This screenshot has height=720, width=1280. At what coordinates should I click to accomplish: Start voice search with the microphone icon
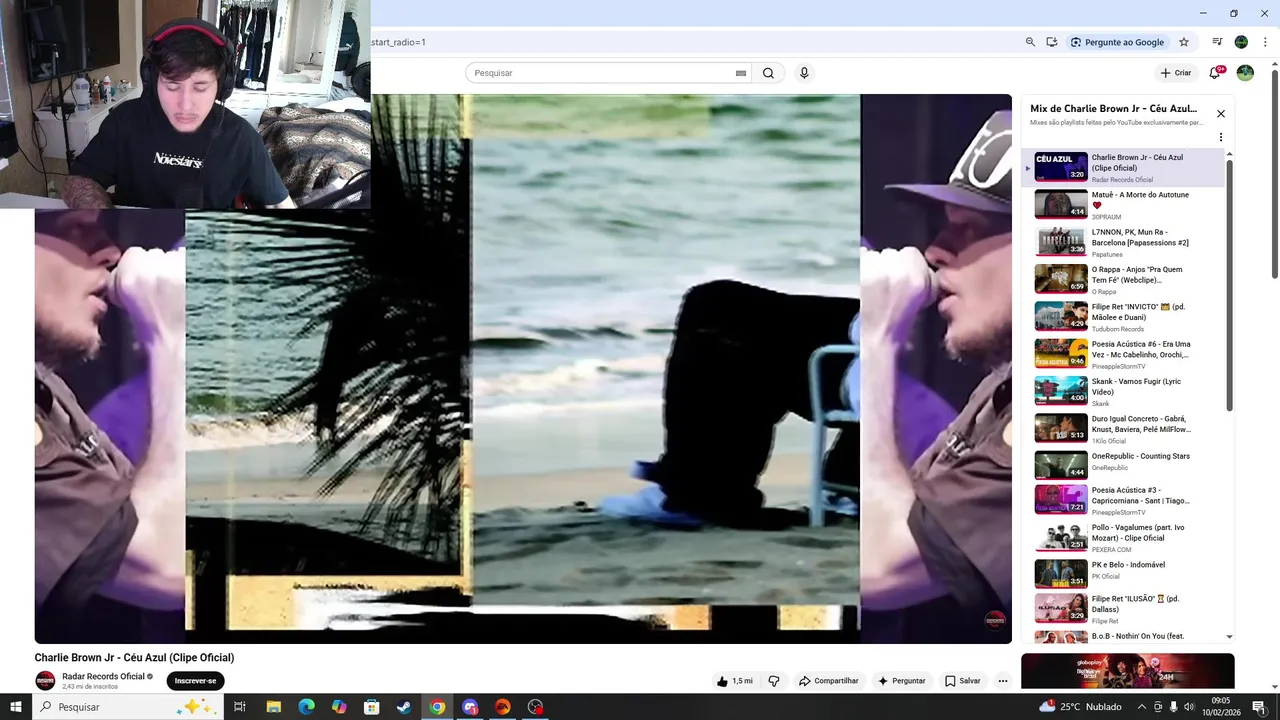click(804, 73)
